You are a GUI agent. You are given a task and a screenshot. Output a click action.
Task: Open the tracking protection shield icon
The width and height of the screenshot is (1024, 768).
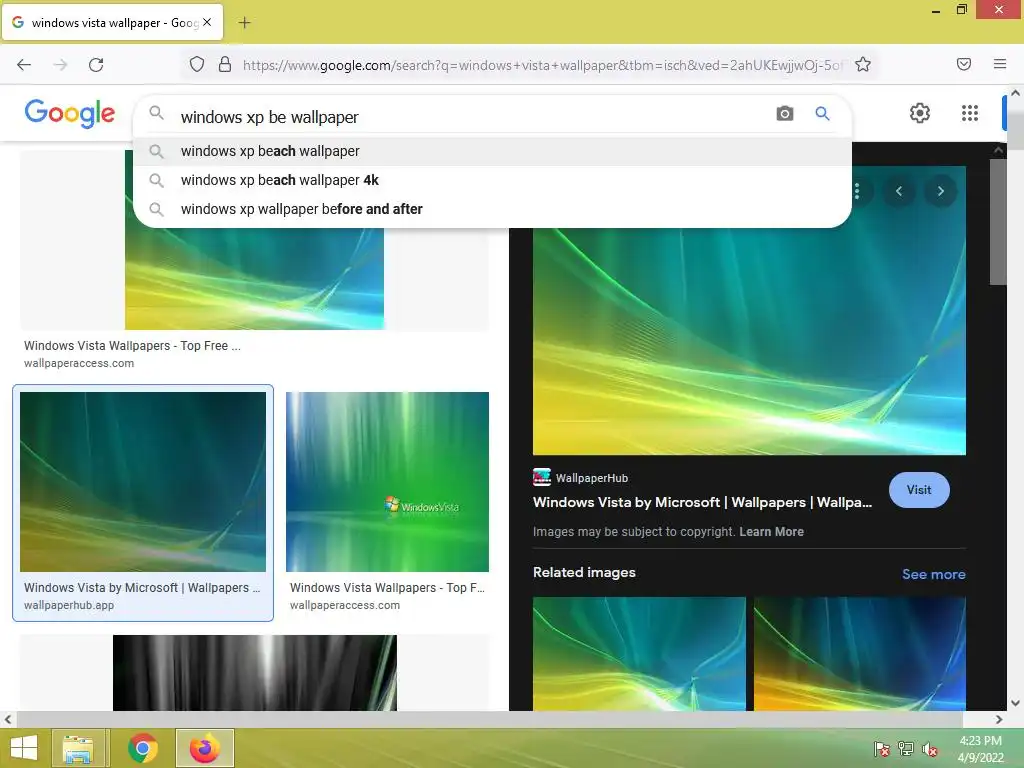click(197, 64)
